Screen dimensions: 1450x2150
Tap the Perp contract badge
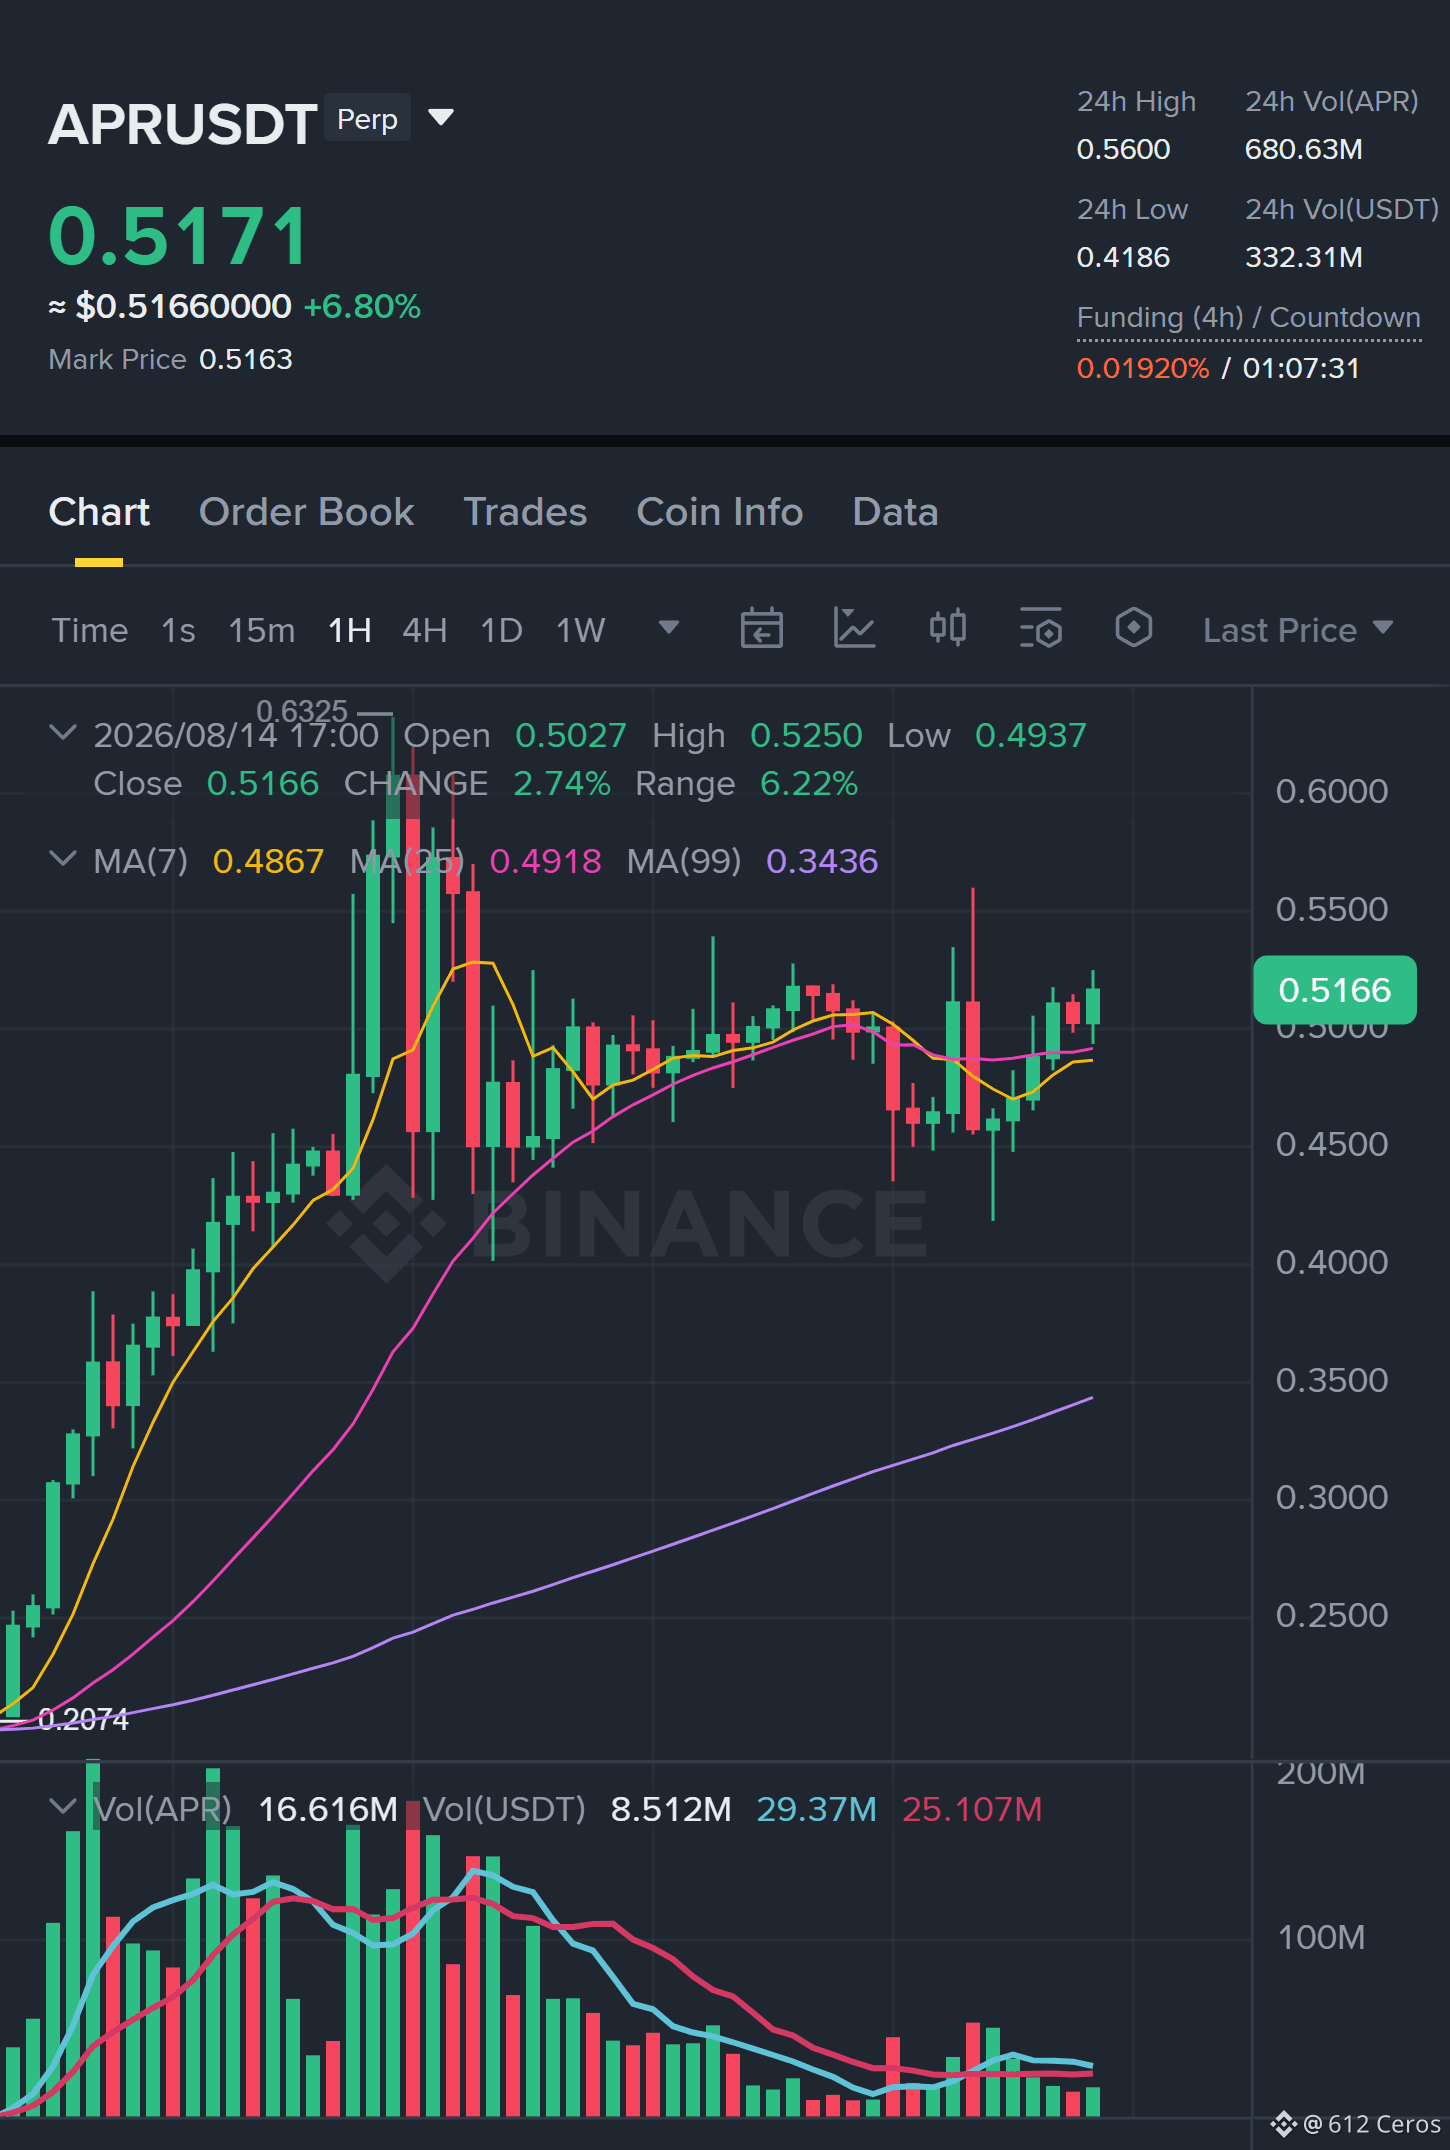coord(367,119)
